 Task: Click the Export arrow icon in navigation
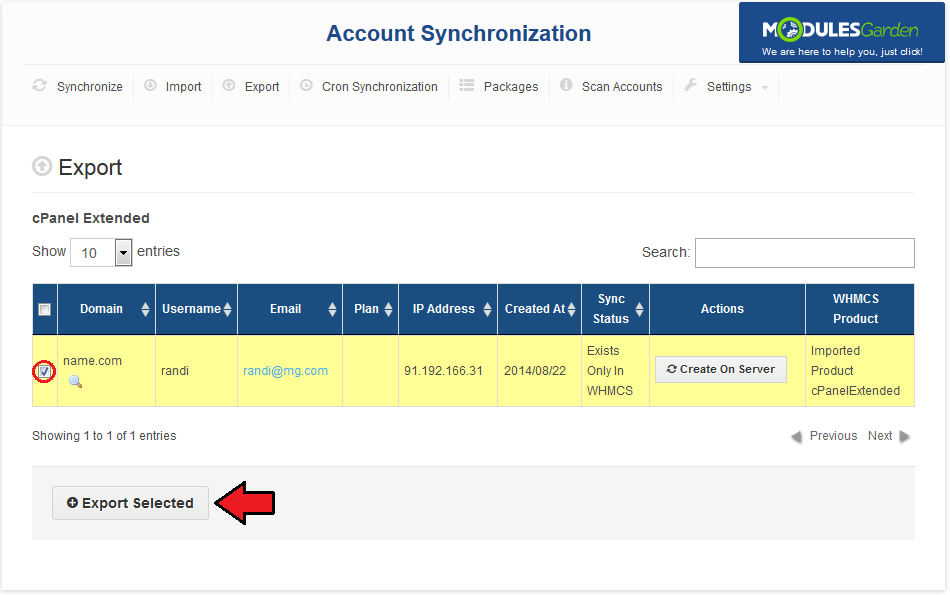point(228,85)
